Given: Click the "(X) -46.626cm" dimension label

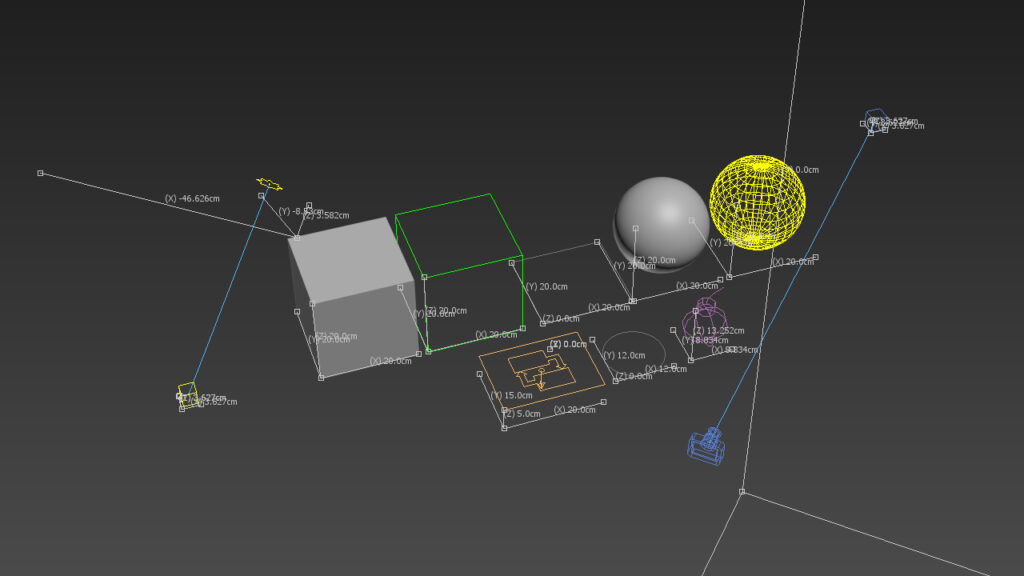Looking at the screenshot, I should pyautogui.click(x=192, y=199).
